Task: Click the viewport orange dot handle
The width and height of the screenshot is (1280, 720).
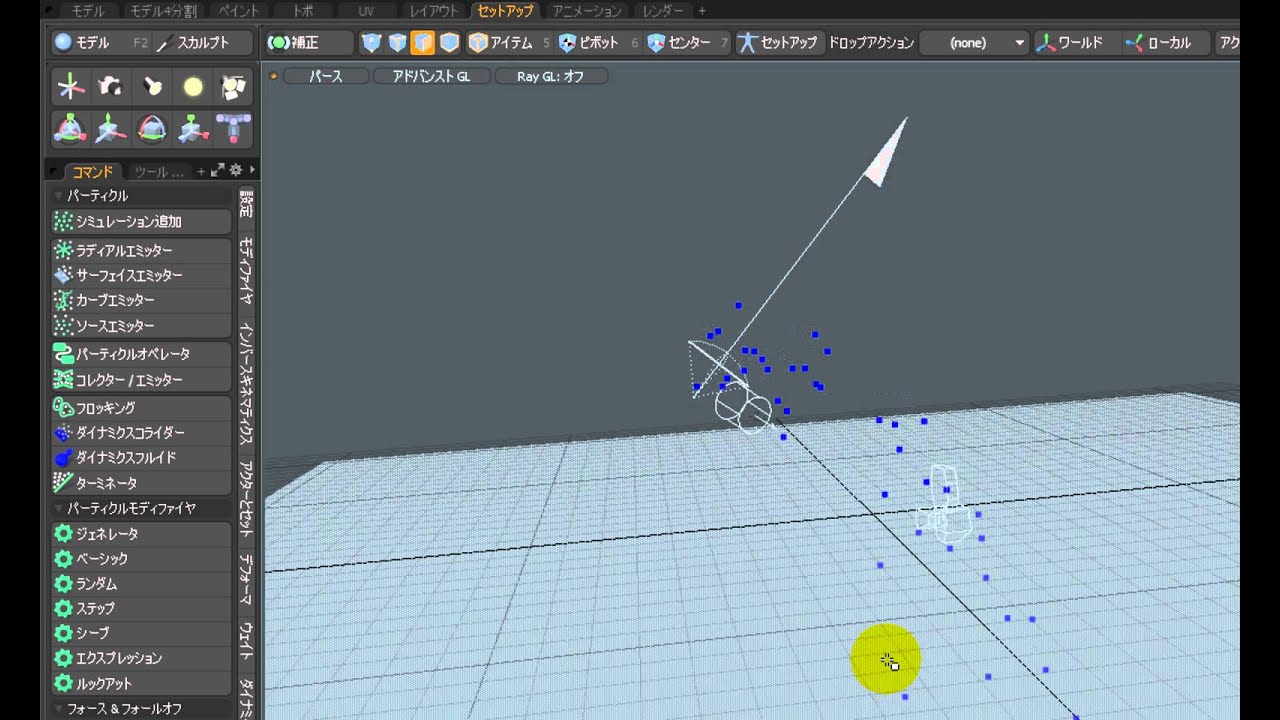Action: coord(273,76)
